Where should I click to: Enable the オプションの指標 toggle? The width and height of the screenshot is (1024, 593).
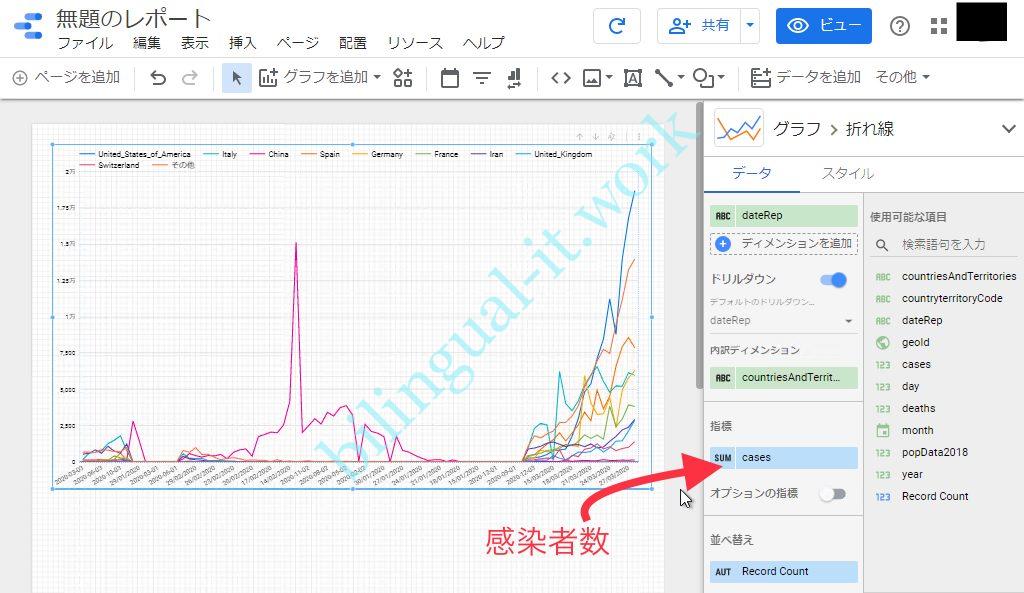pos(832,494)
